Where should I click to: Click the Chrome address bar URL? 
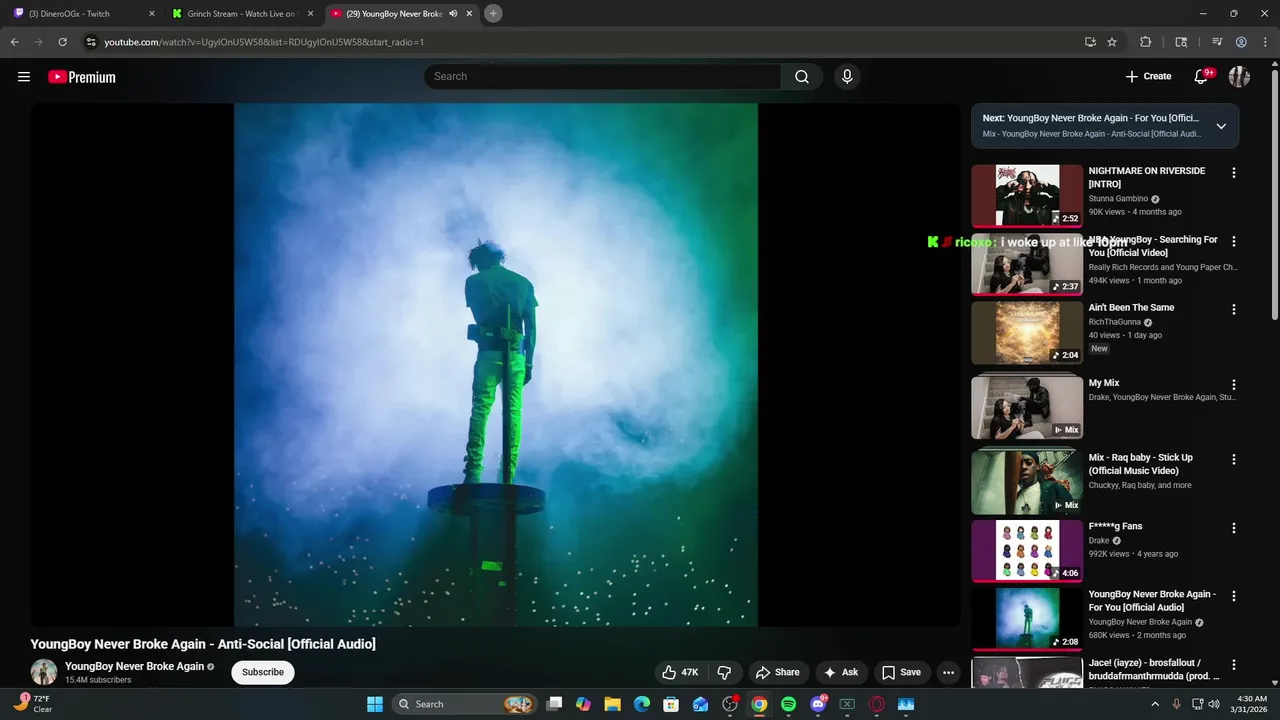coord(264,42)
